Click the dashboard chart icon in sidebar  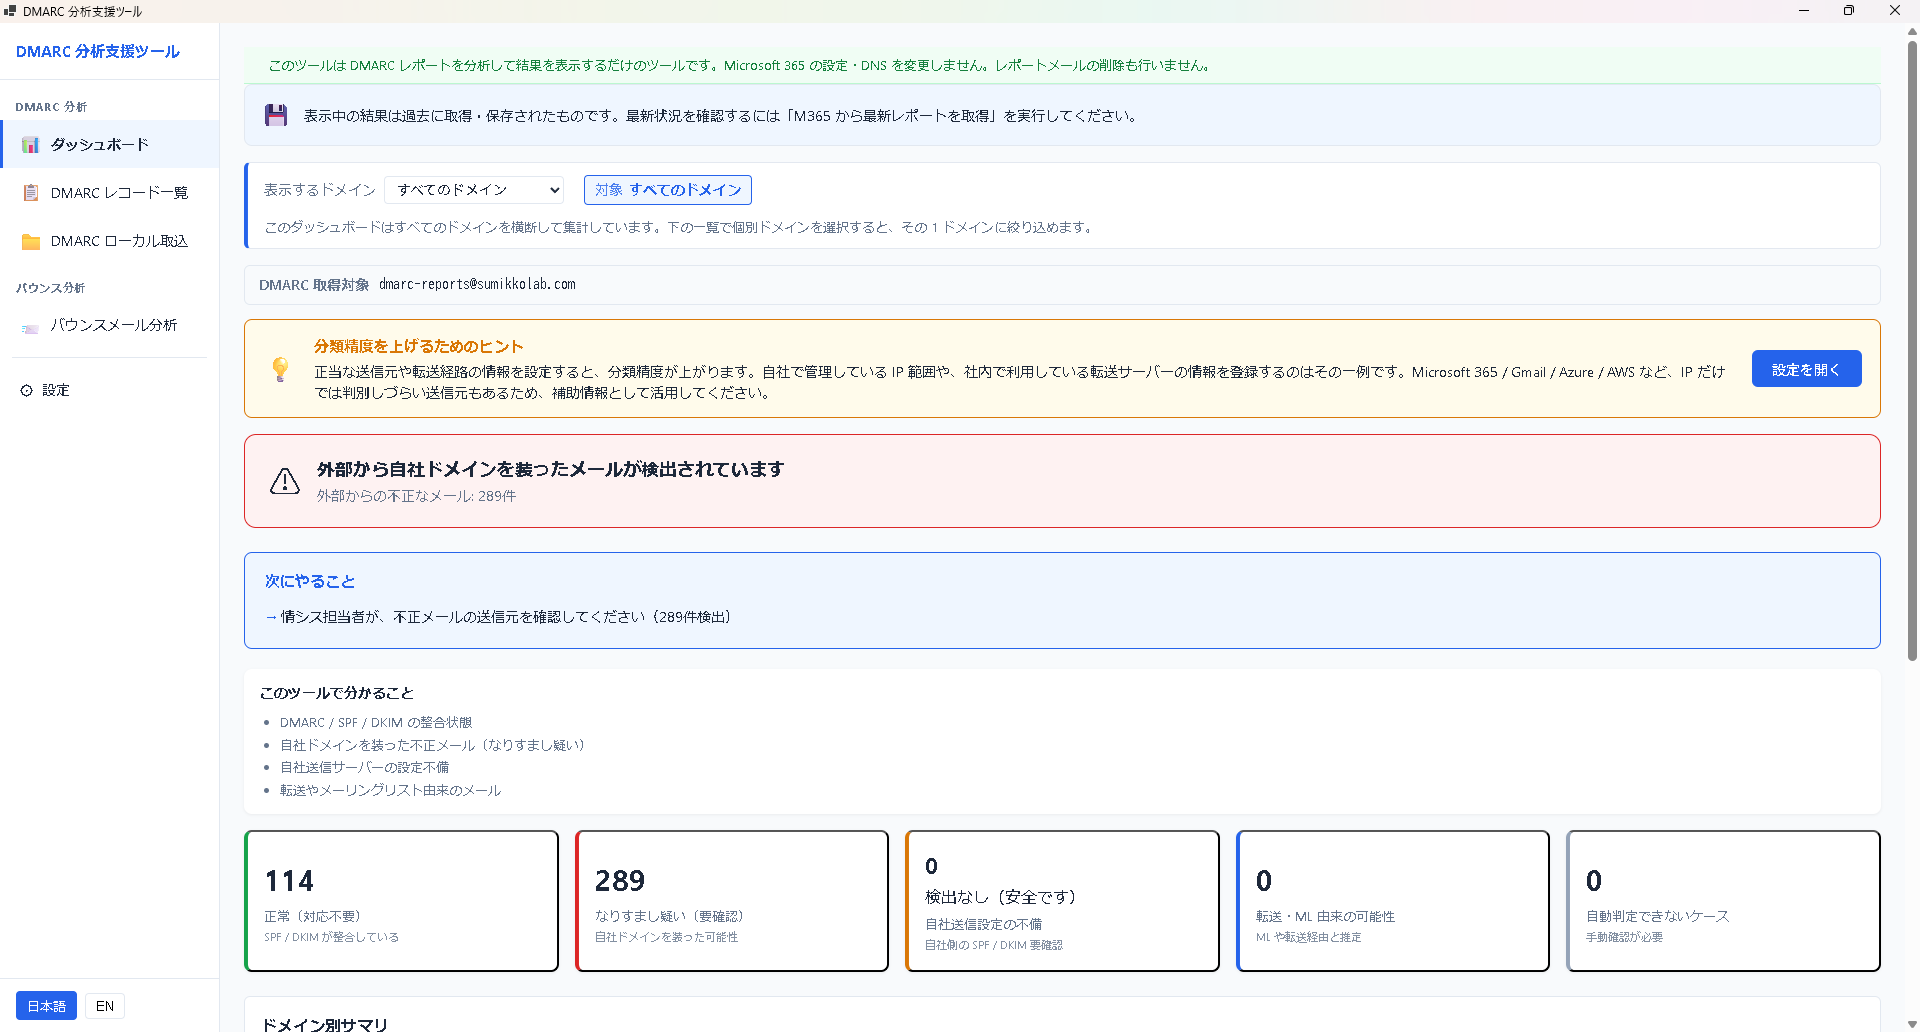click(x=31, y=145)
